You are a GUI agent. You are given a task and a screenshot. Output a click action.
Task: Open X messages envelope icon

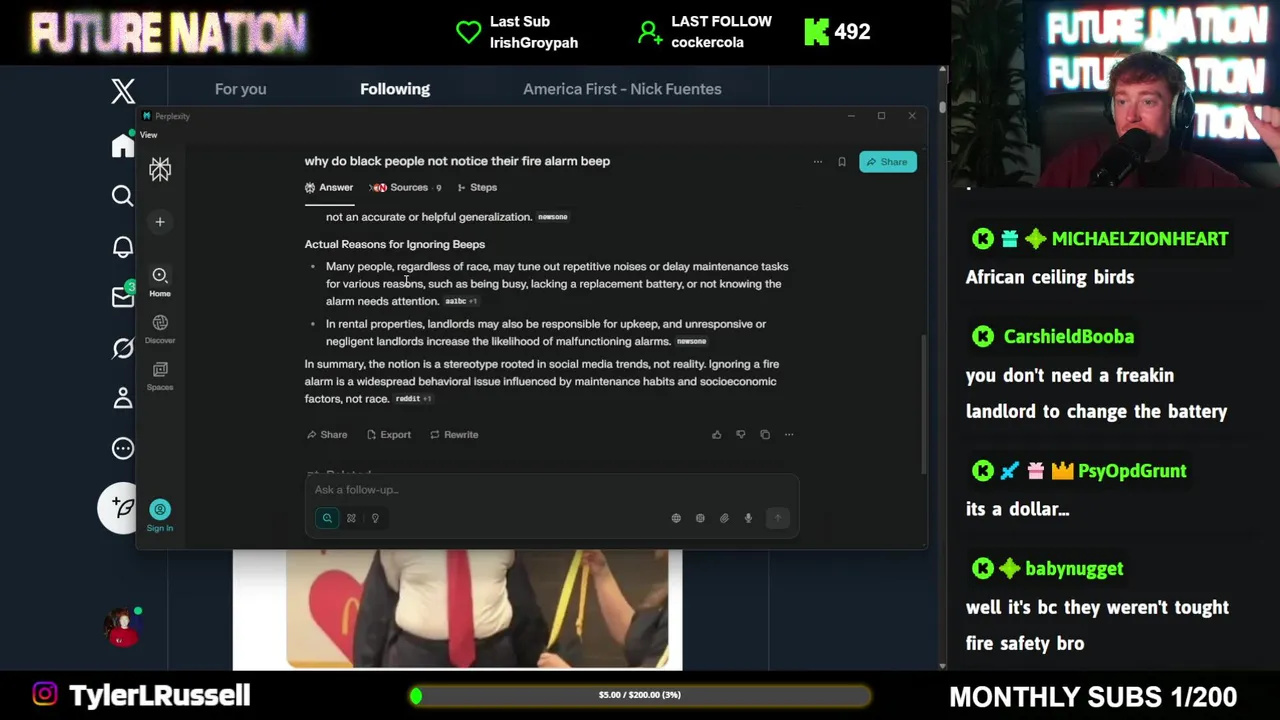[123, 297]
